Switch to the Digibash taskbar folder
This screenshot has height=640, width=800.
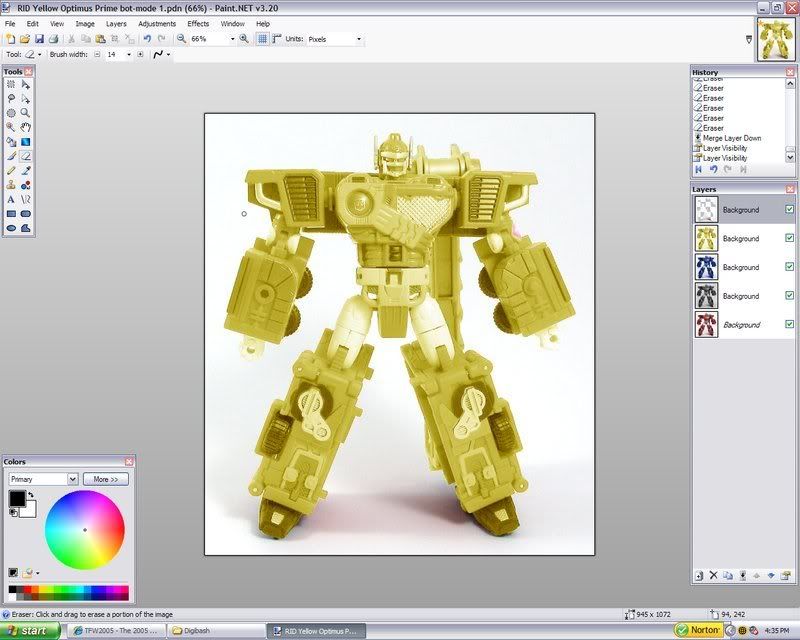pyautogui.click(x=216, y=631)
